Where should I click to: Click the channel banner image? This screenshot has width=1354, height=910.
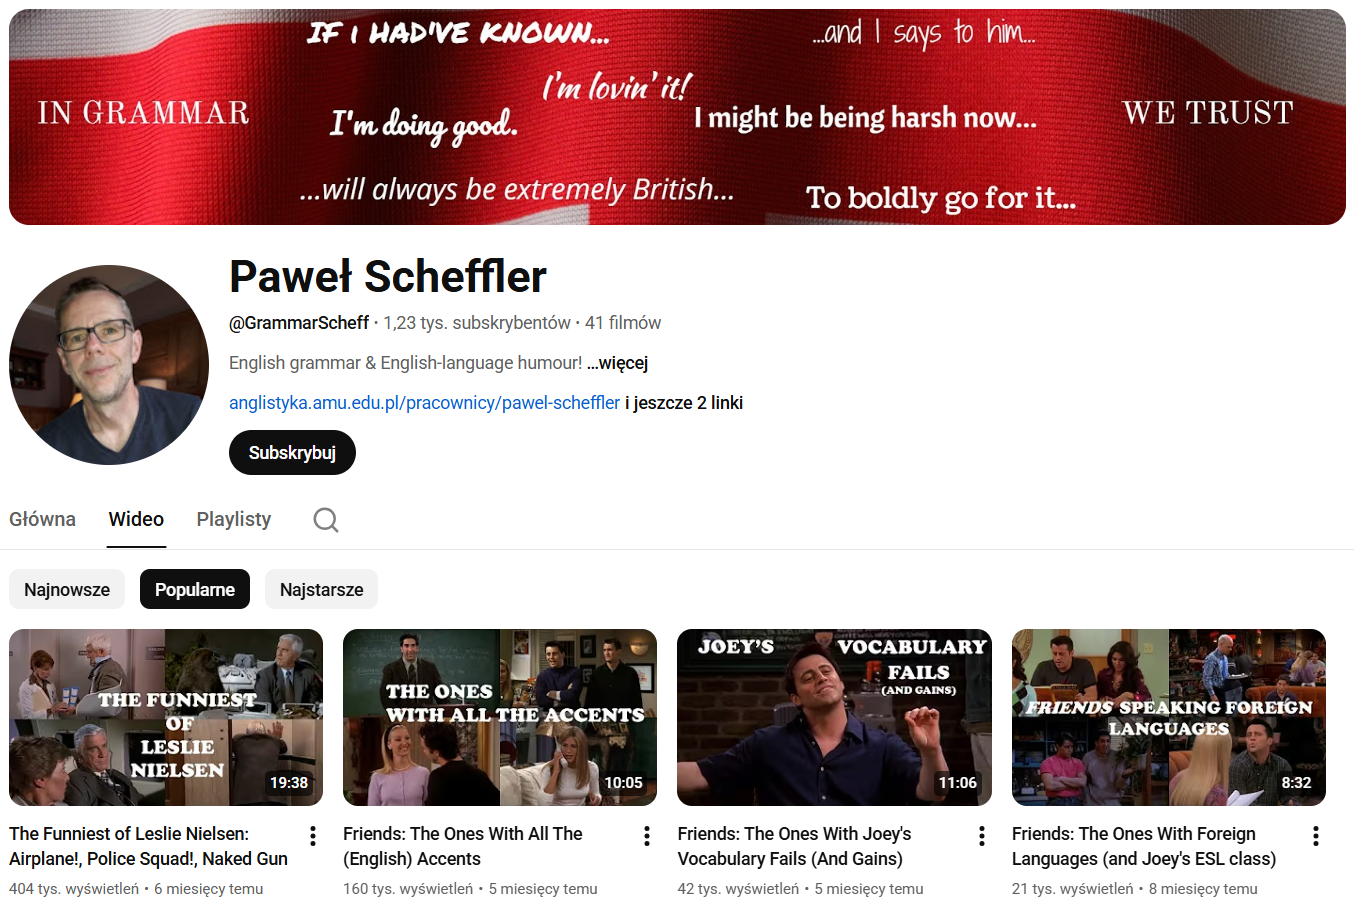tap(677, 117)
